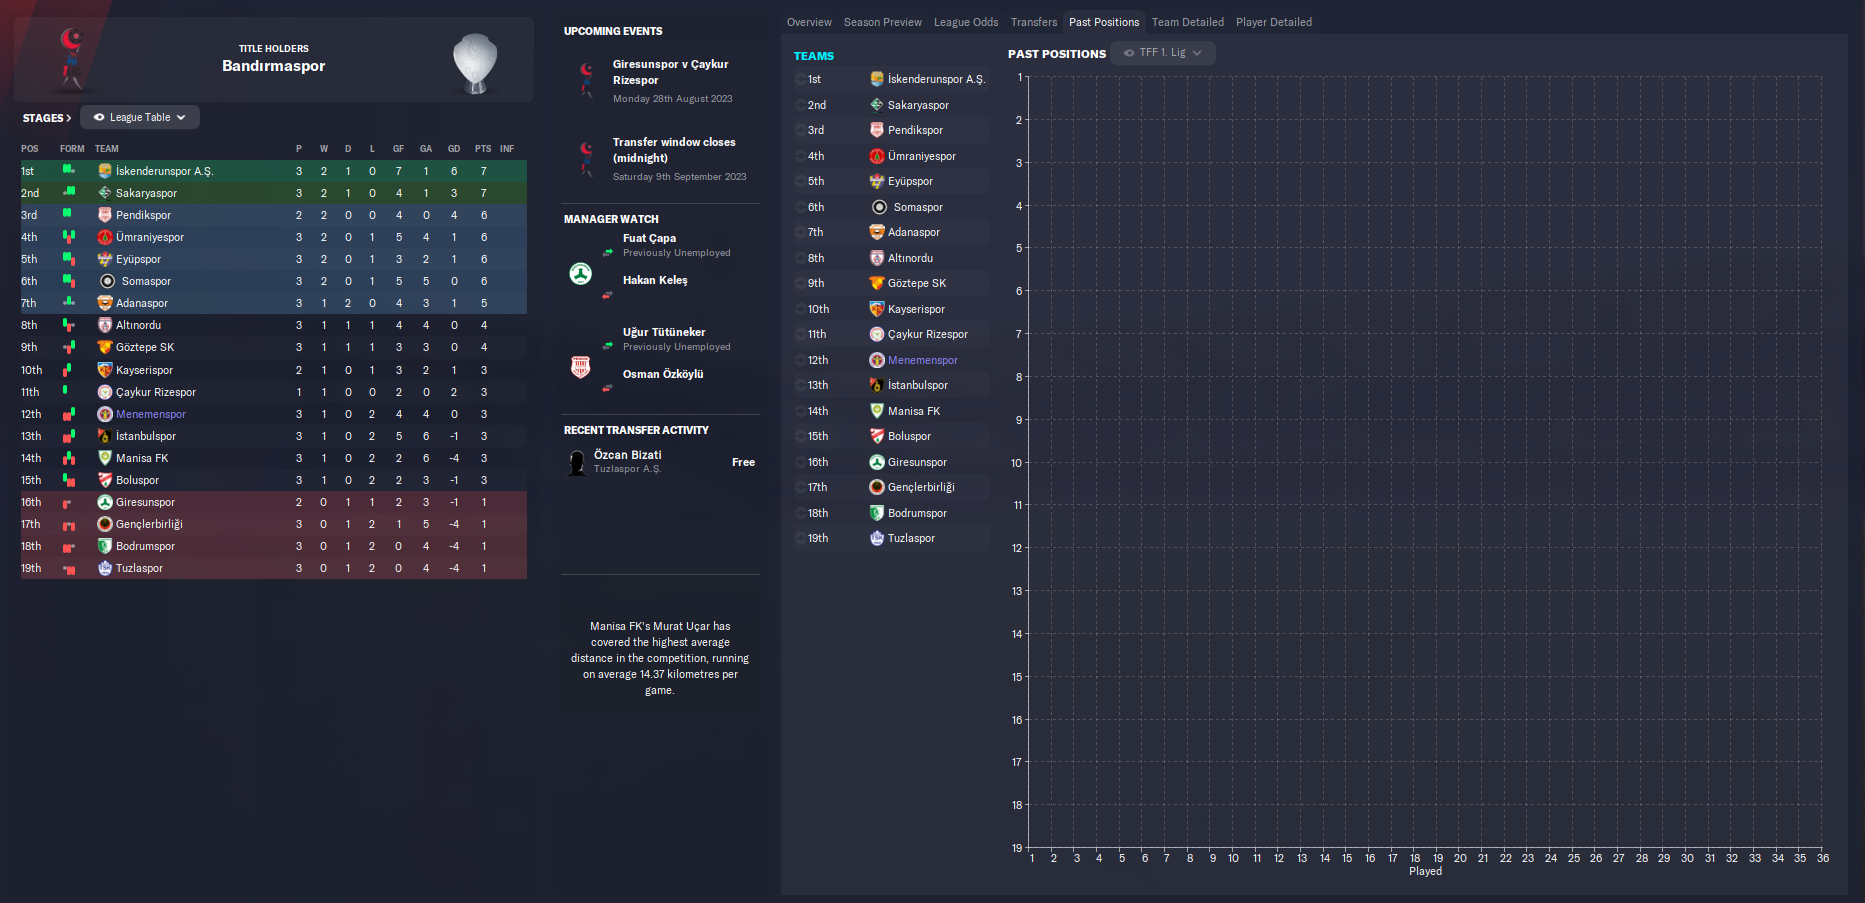The image size is (1865, 903).
Task: Expand the Stages menu
Action: click(47, 118)
